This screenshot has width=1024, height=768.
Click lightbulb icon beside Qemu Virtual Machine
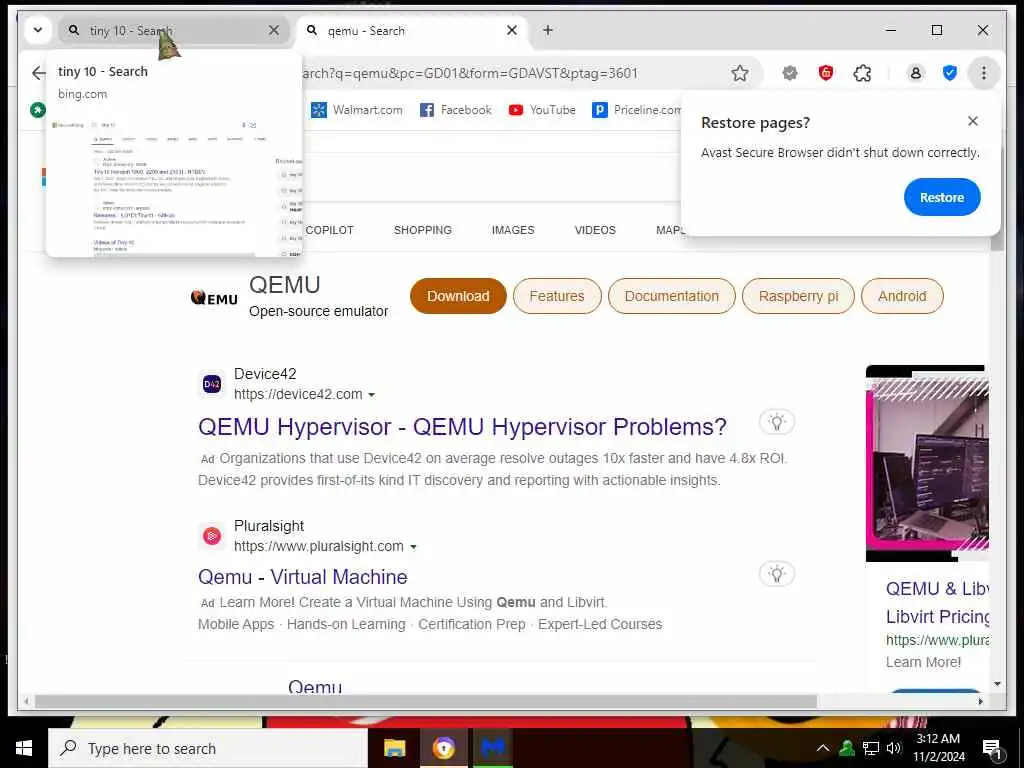pyautogui.click(x=776, y=574)
